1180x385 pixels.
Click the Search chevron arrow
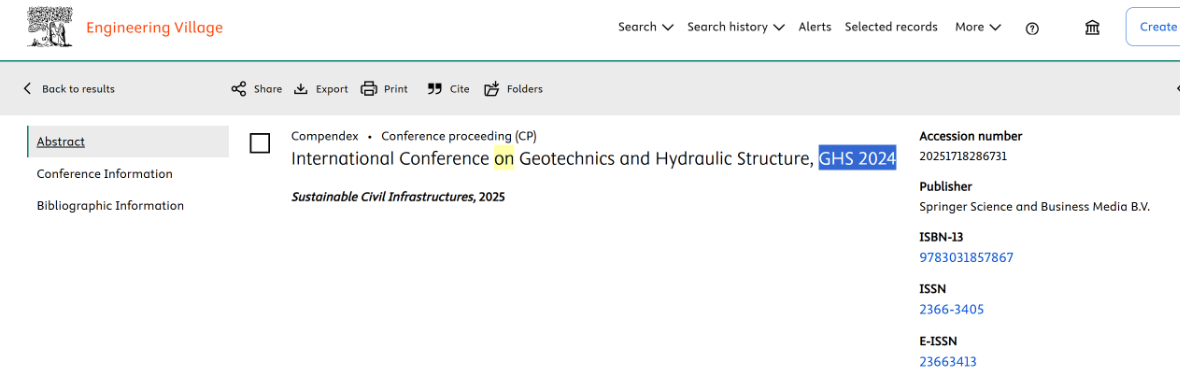668,28
